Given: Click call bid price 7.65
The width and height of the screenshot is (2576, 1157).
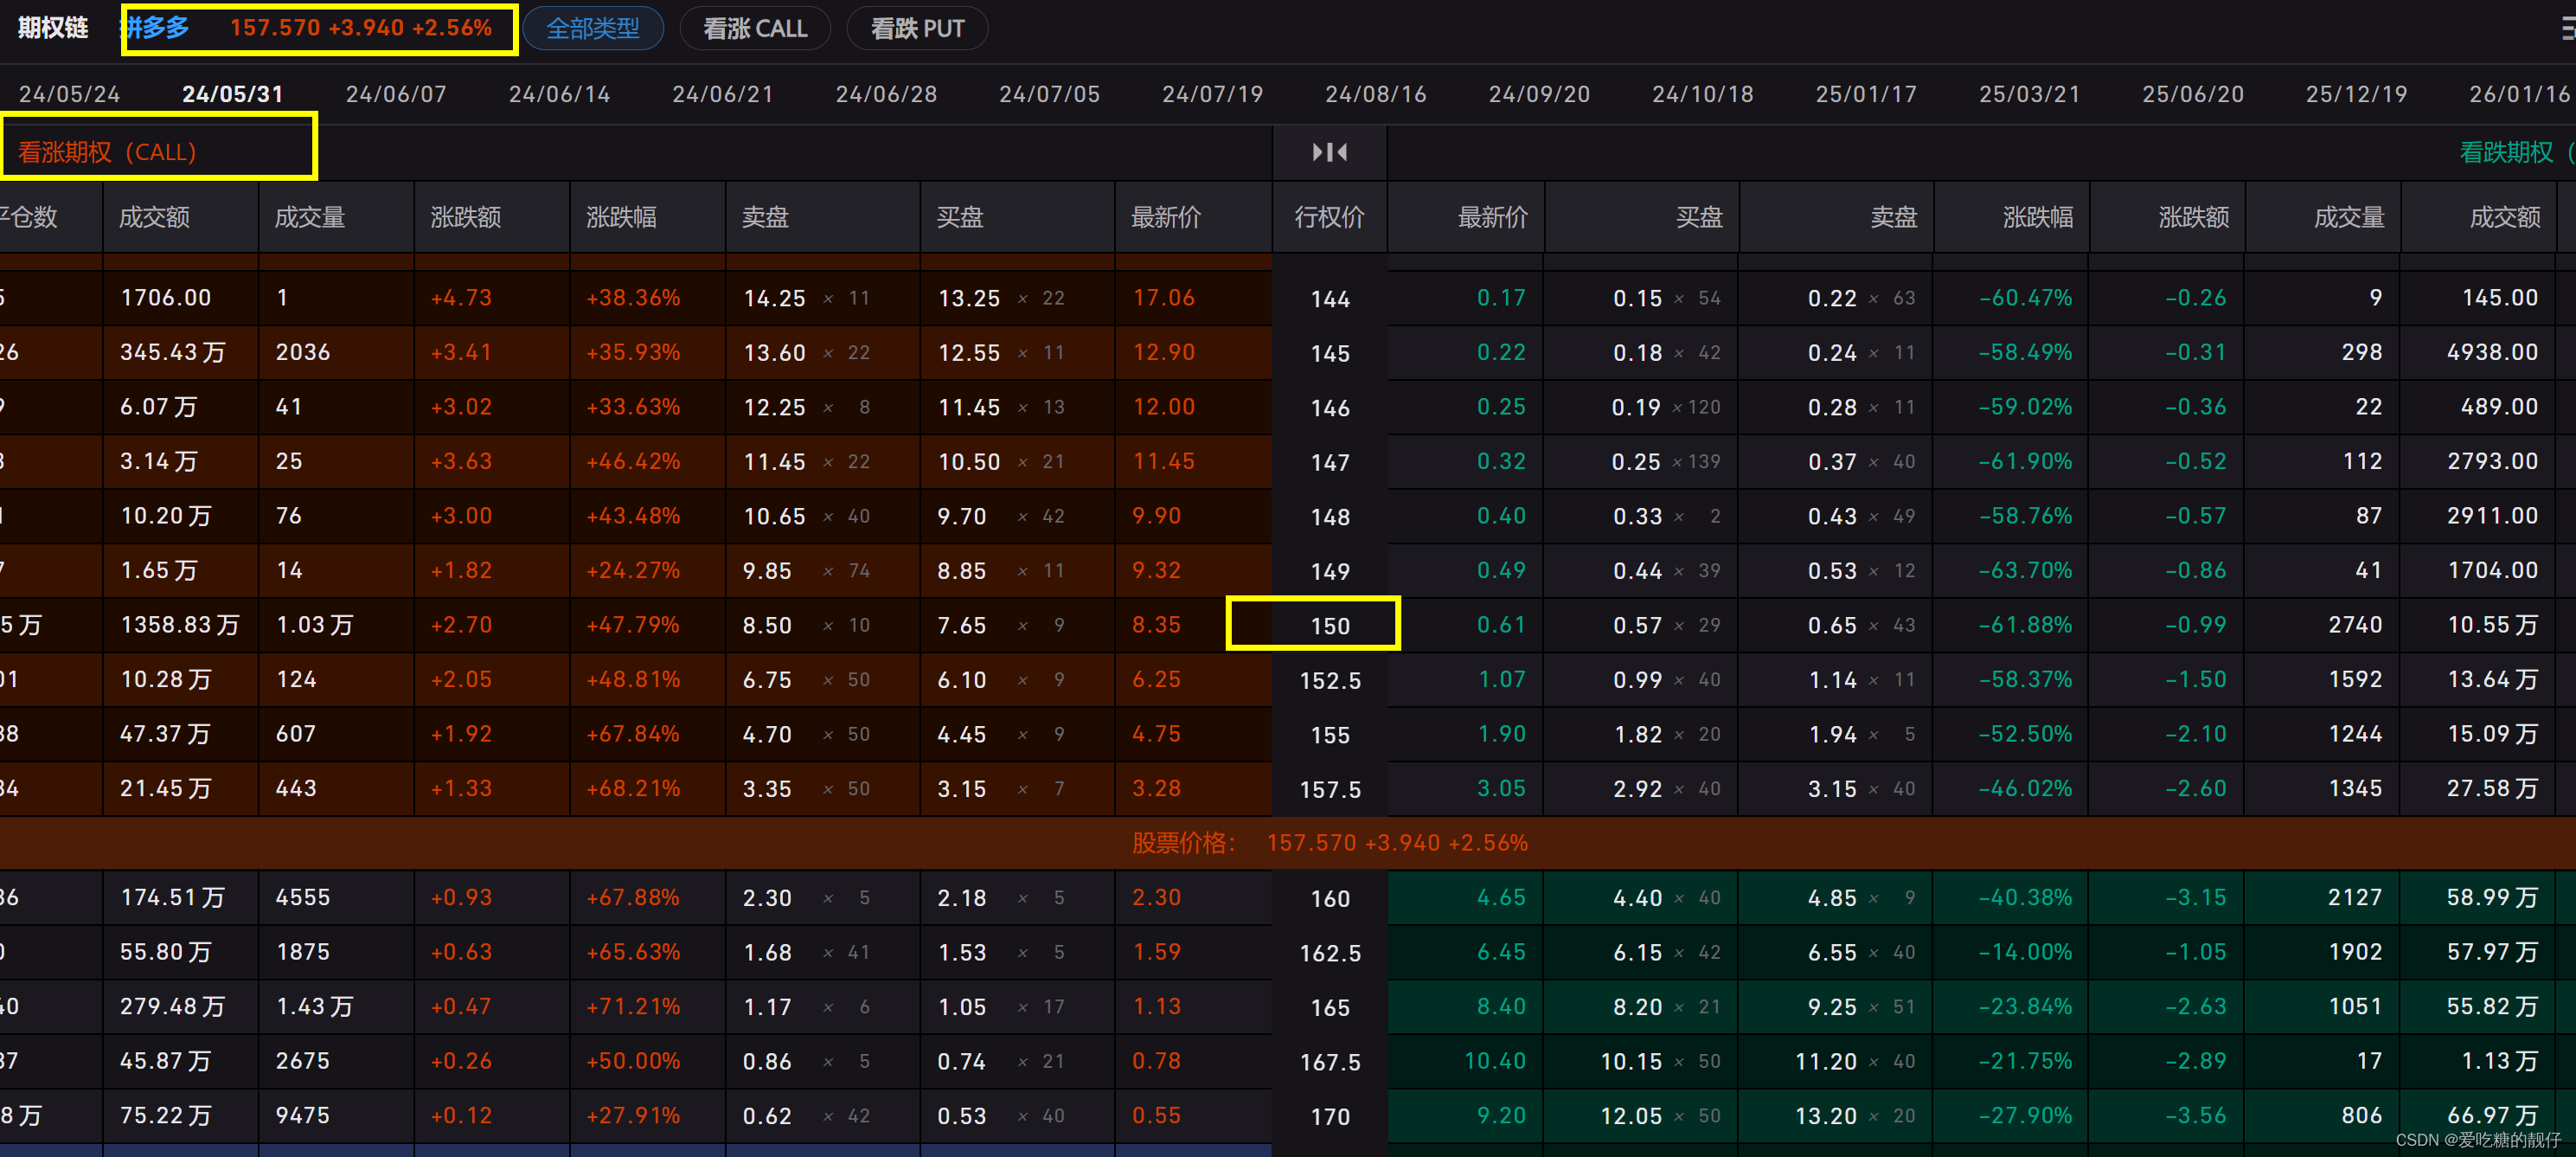Looking at the screenshot, I should click(961, 625).
